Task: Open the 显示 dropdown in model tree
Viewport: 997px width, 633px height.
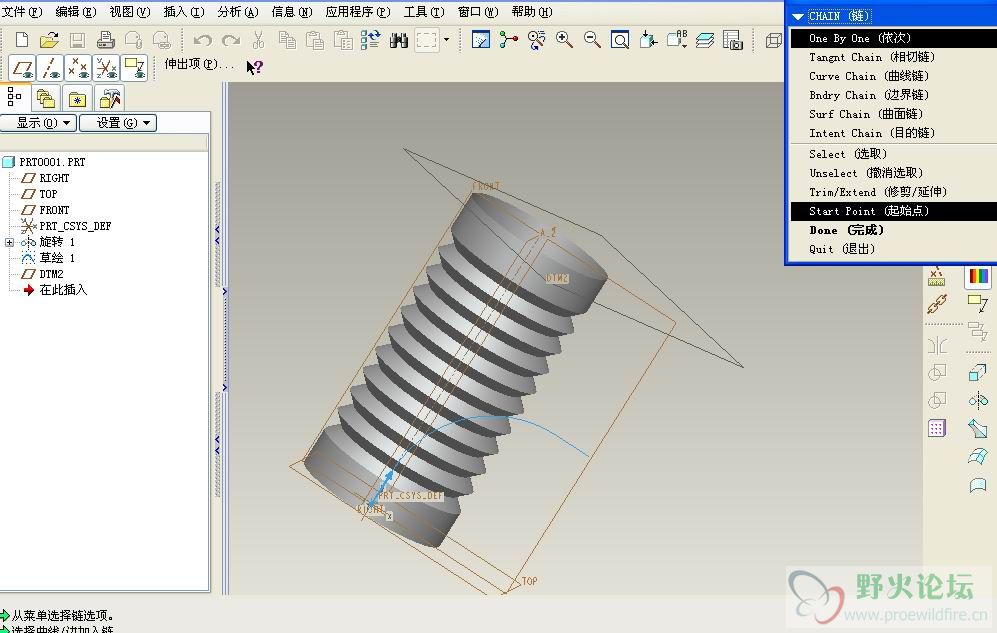Action: pos(38,123)
